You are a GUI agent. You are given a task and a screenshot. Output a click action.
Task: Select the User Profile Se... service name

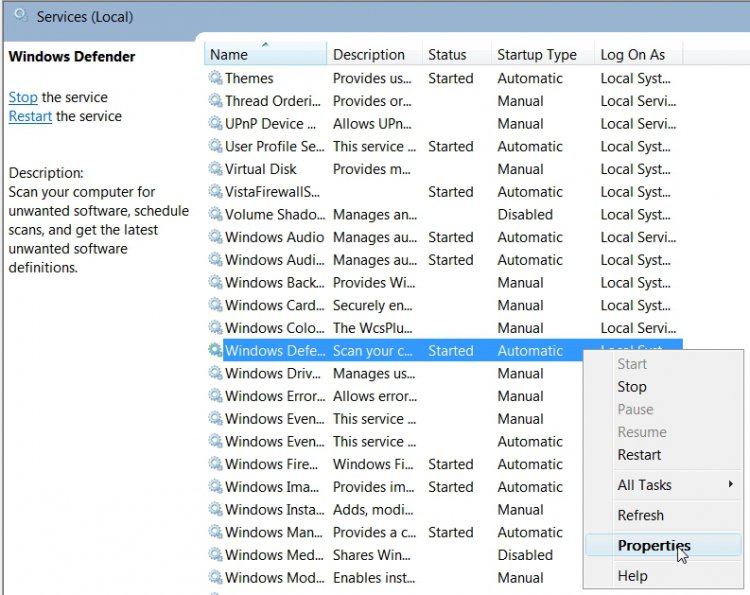click(275, 146)
